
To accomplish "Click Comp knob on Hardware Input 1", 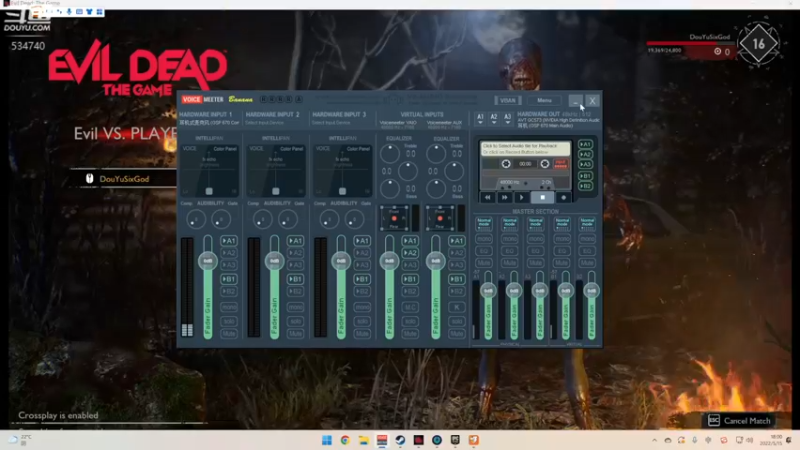I will tap(195, 219).
